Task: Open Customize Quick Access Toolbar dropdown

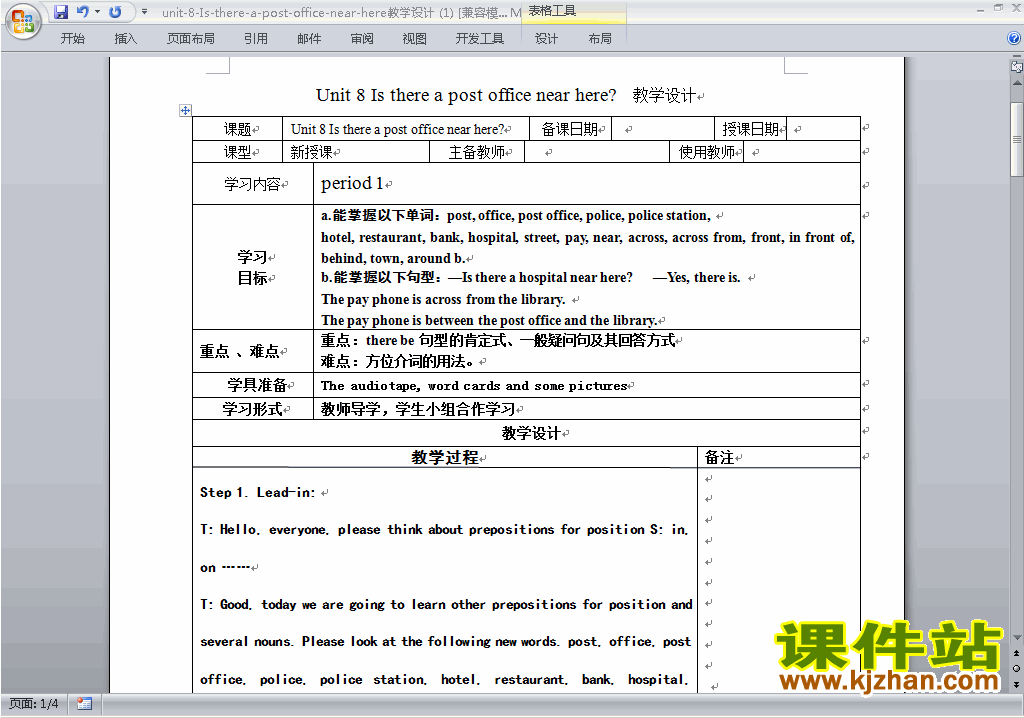Action: (144, 12)
